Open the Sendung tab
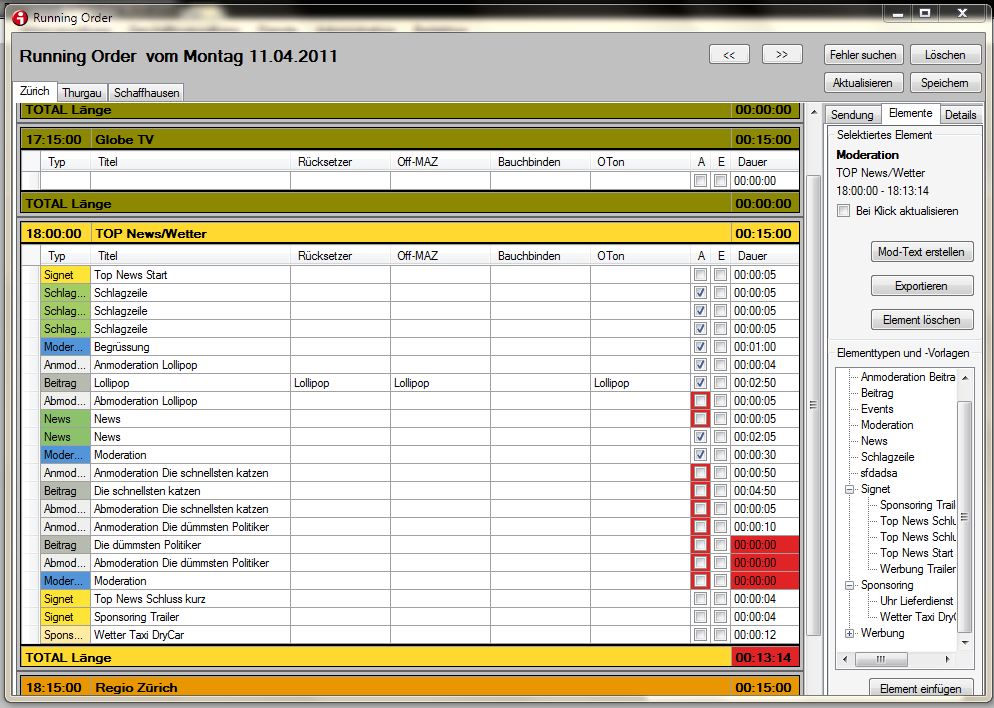Screen dimensions: 994x708 pyautogui.click(x=852, y=115)
